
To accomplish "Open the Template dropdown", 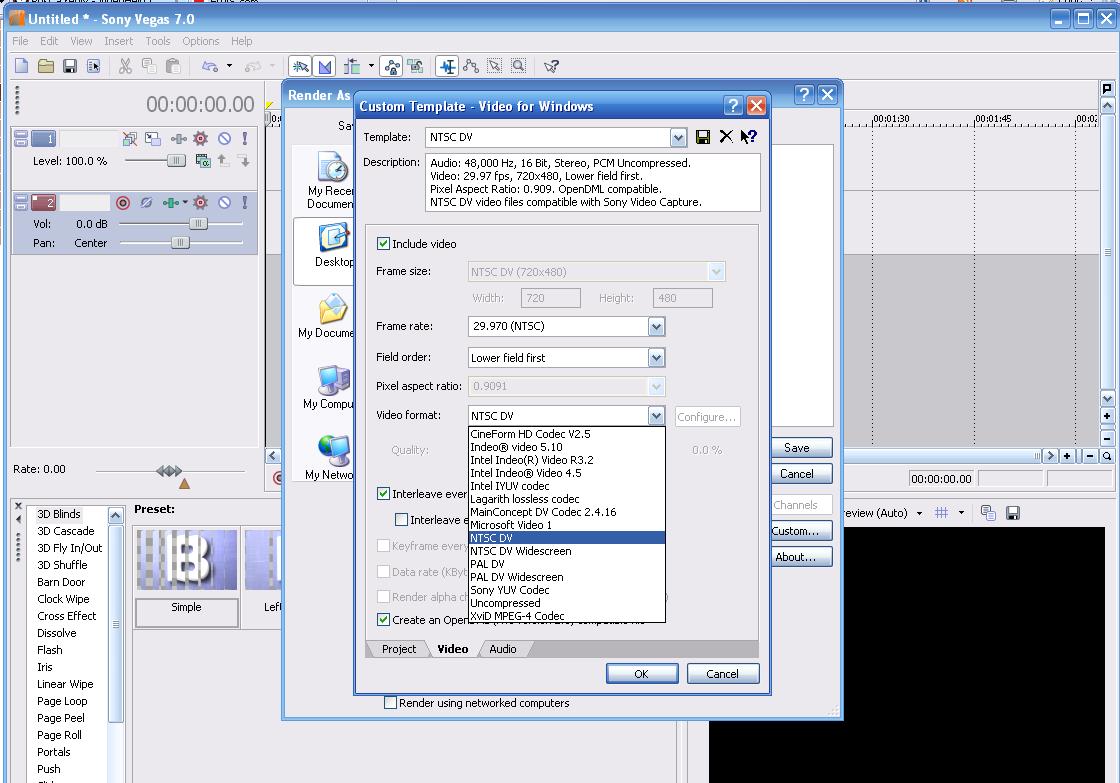I will pos(678,137).
